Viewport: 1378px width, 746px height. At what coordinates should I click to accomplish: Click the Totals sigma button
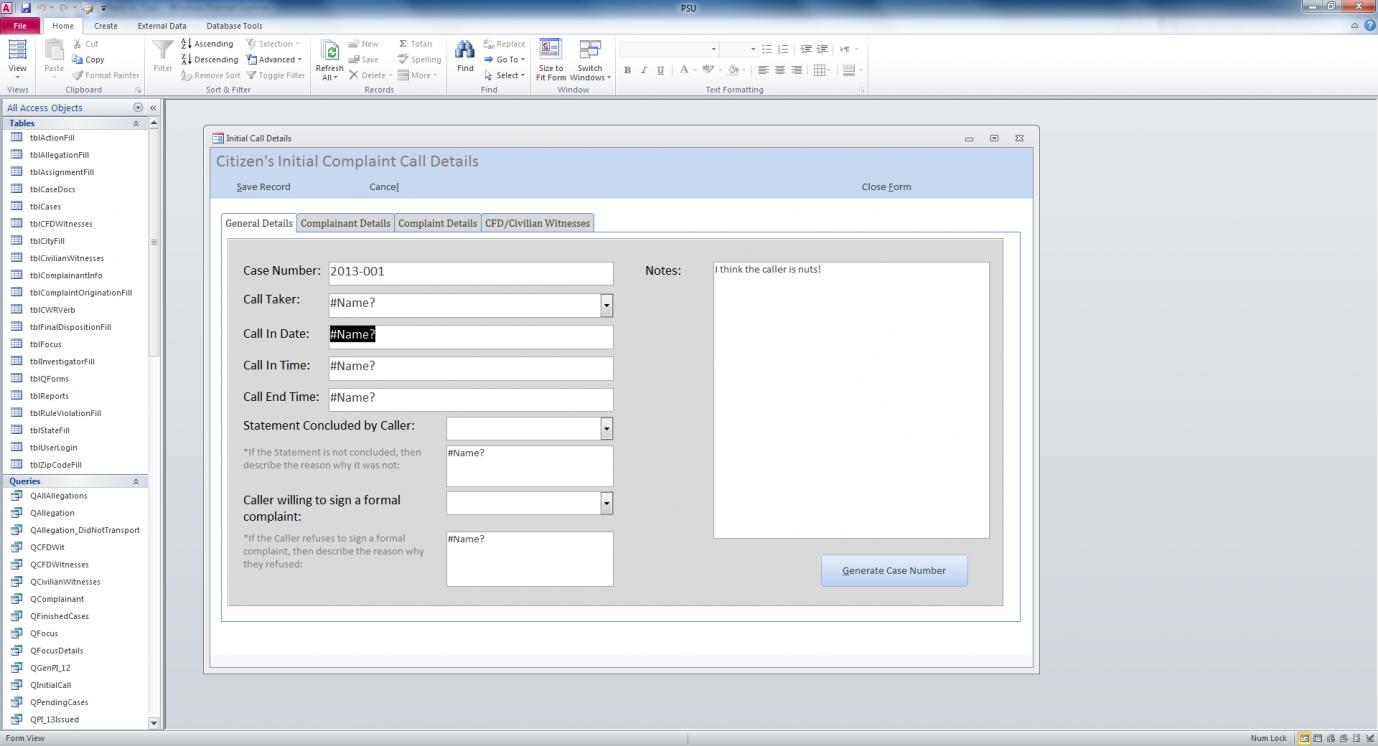(x=415, y=44)
